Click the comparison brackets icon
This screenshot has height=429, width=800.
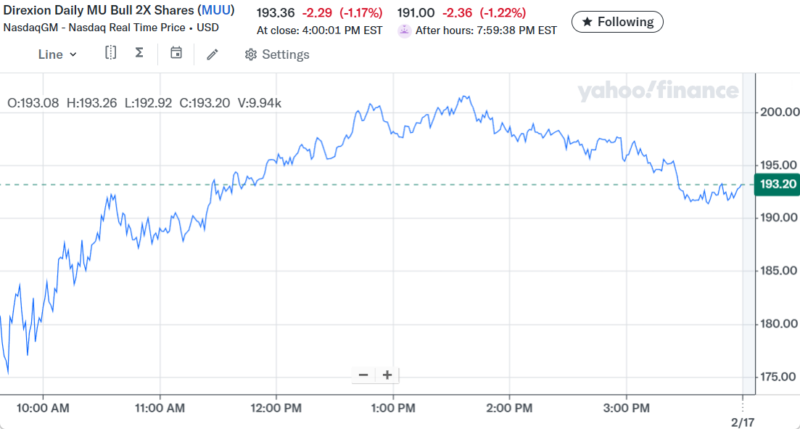click(x=111, y=54)
